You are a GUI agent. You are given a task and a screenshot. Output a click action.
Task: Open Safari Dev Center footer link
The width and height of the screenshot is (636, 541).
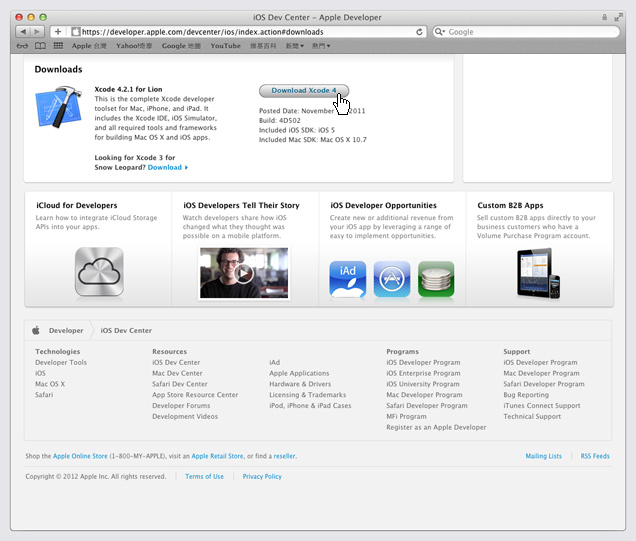coord(180,384)
